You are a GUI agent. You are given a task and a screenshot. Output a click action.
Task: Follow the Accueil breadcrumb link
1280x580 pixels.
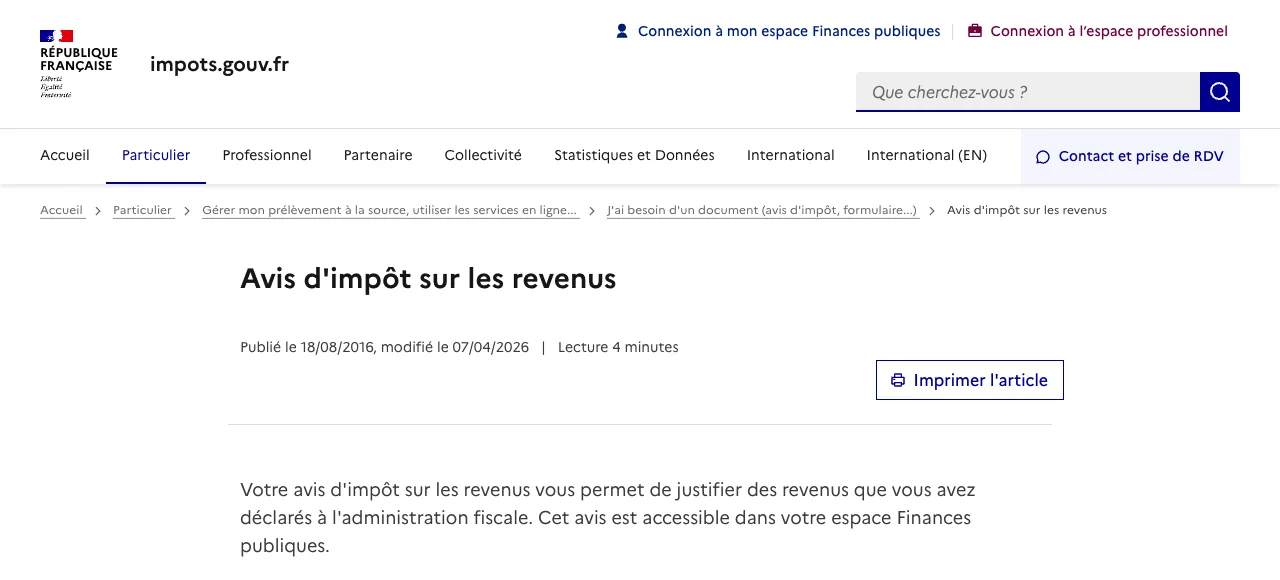62,210
